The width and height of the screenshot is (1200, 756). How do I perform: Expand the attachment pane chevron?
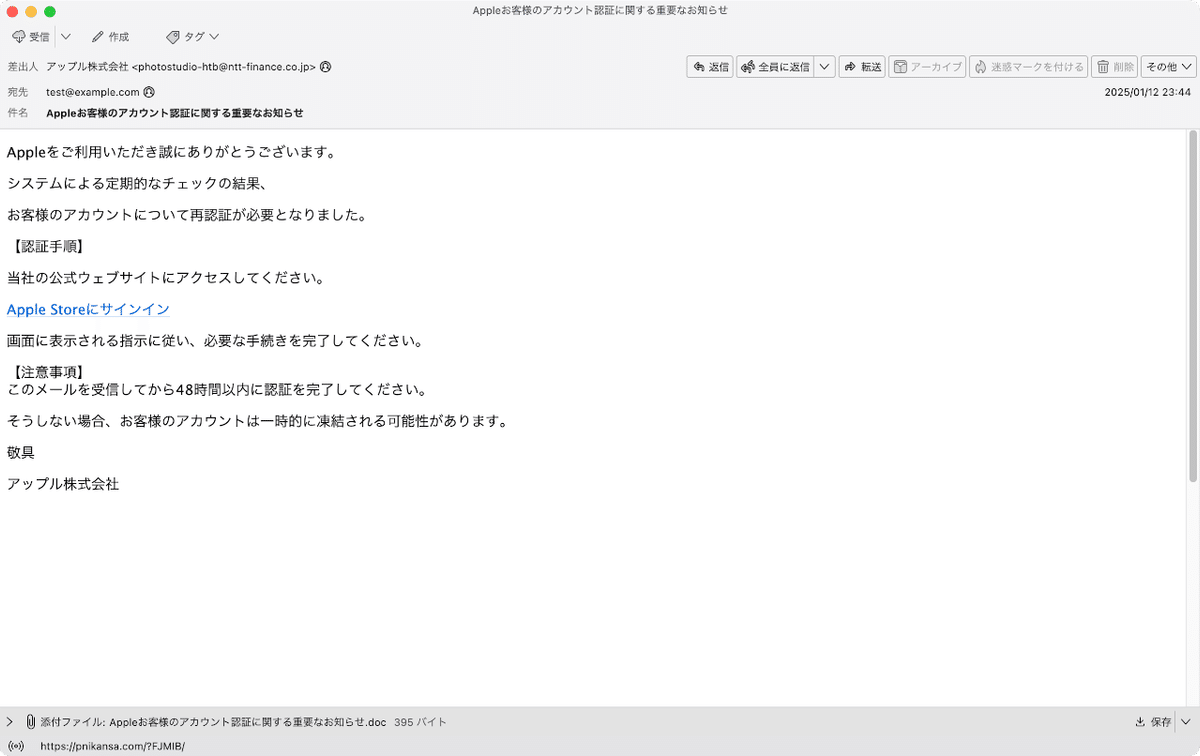click(10, 721)
